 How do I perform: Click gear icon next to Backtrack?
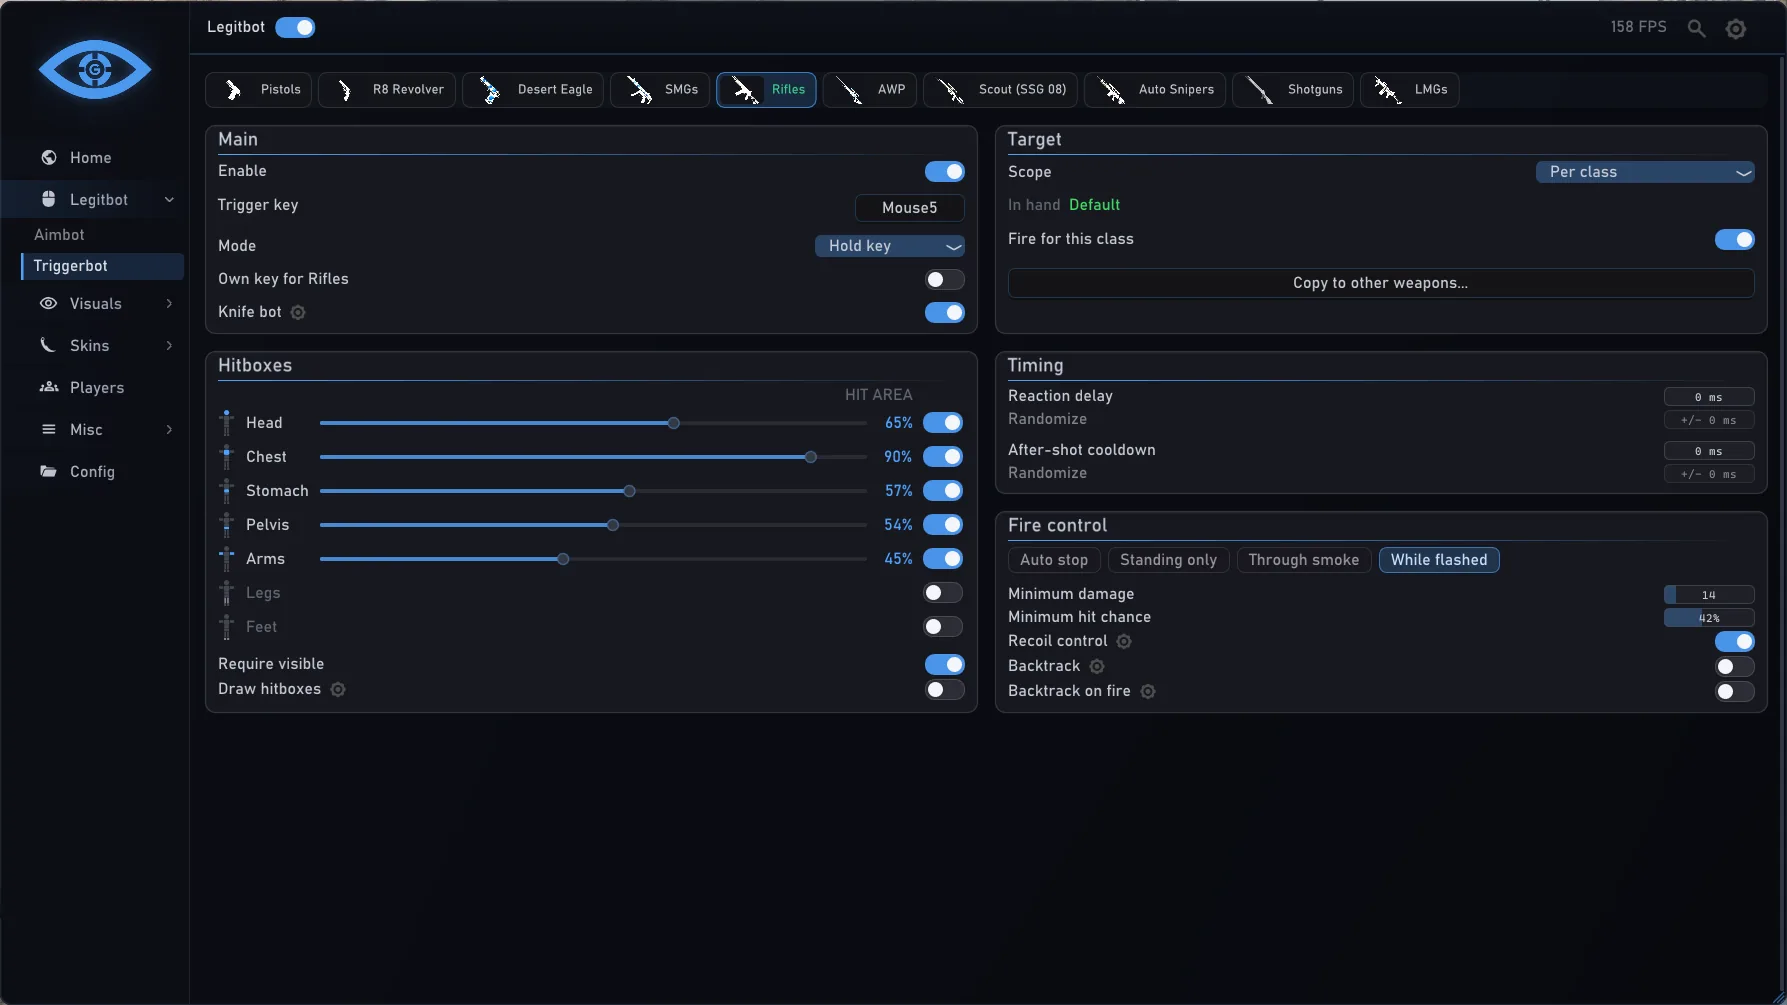pyautogui.click(x=1097, y=666)
